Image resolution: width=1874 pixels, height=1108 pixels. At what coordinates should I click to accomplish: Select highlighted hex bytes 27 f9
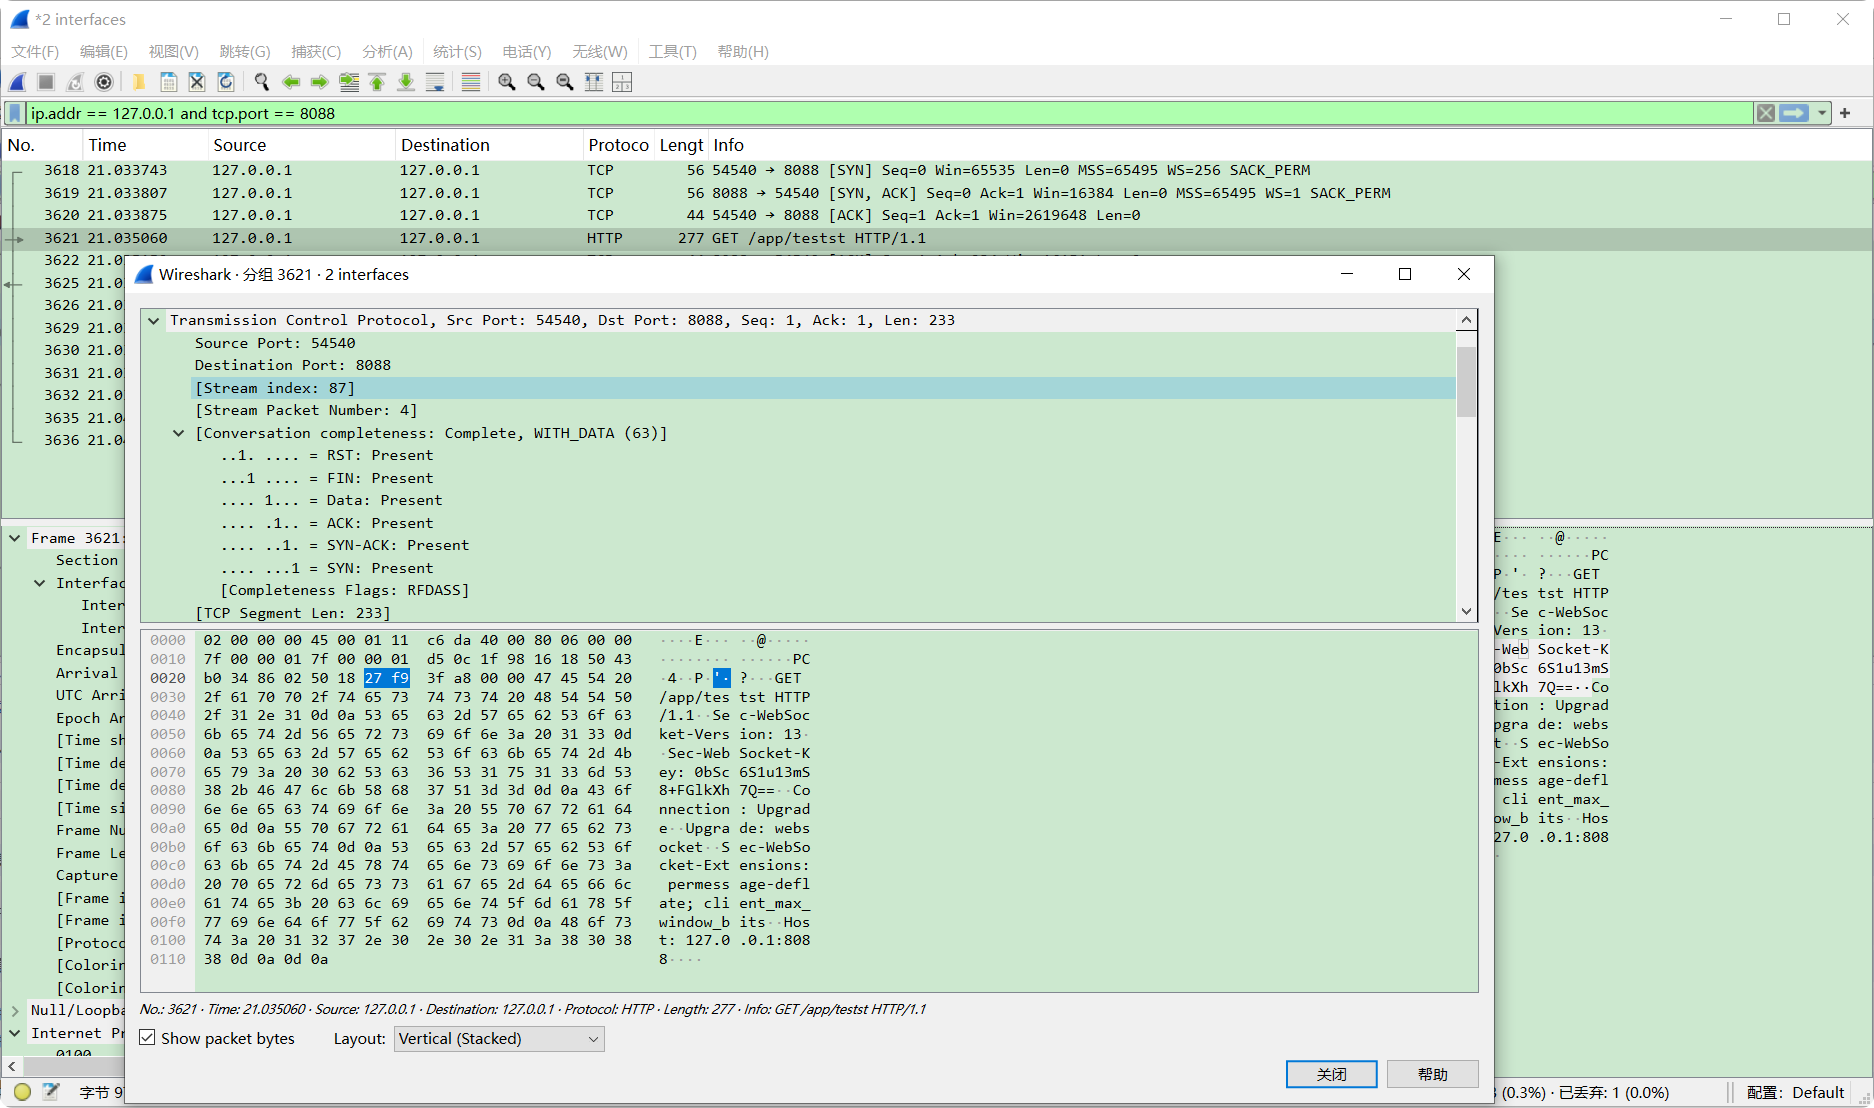(x=386, y=678)
